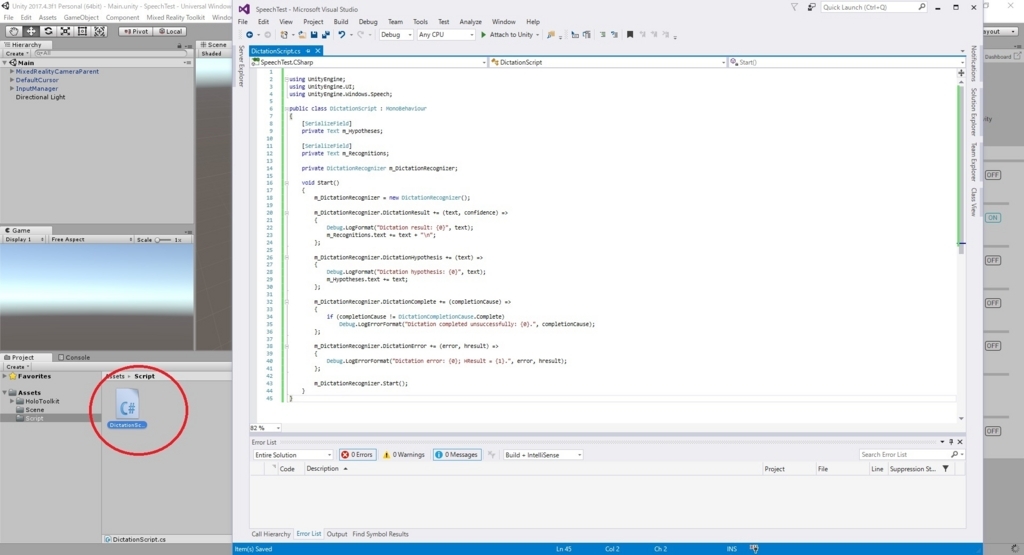Pin the DictationScript.cs tab

308,51
